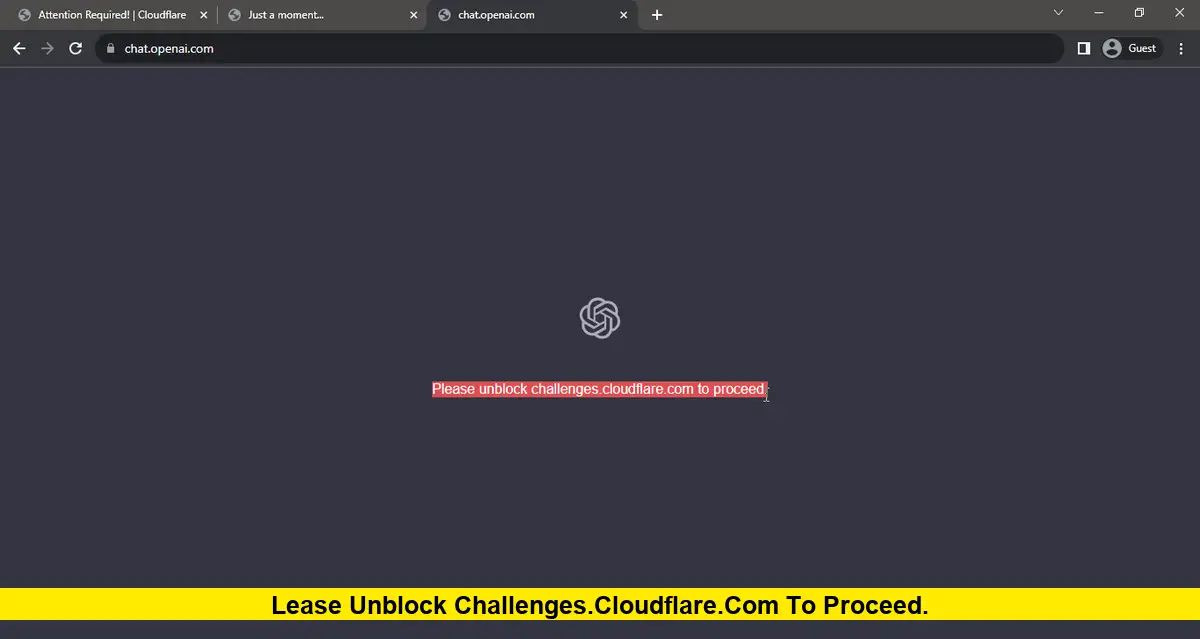Click the yellow banner caption text
The image size is (1200, 639).
click(600, 605)
